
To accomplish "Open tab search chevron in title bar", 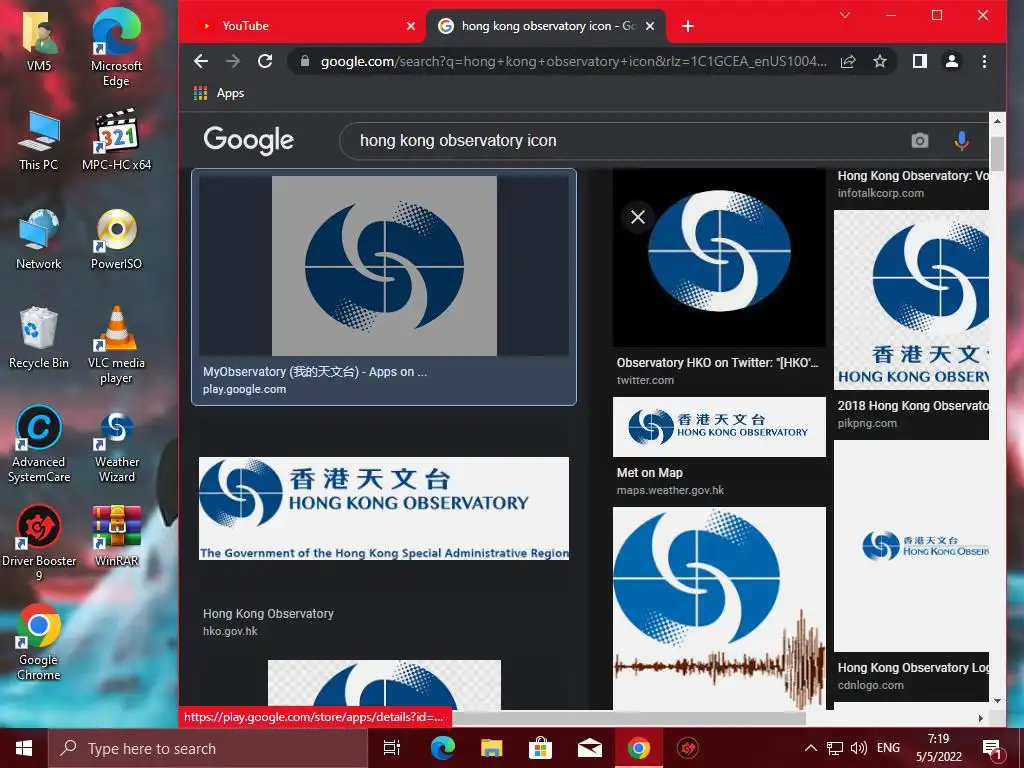I will (x=844, y=16).
